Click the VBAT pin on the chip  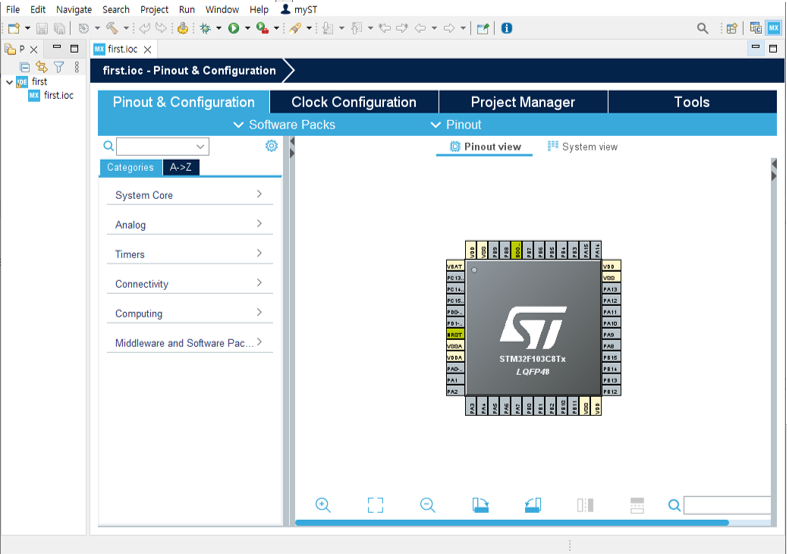tap(455, 266)
